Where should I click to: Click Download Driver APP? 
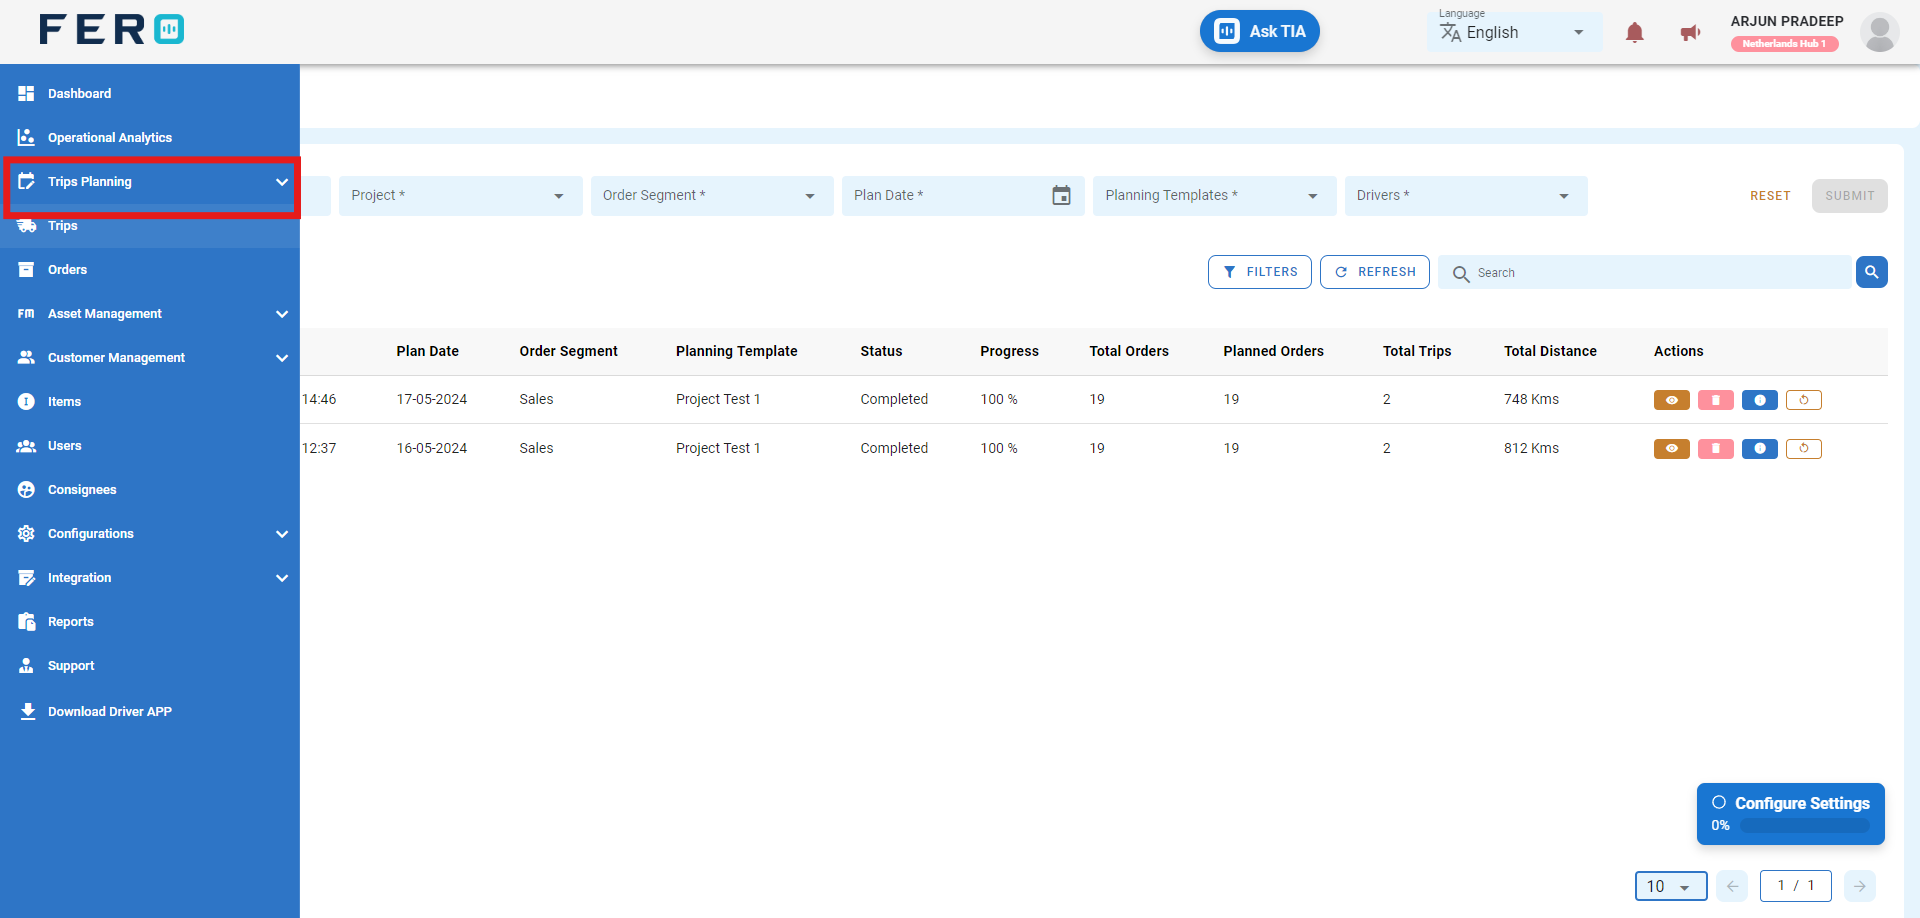click(x=150, y=711)
